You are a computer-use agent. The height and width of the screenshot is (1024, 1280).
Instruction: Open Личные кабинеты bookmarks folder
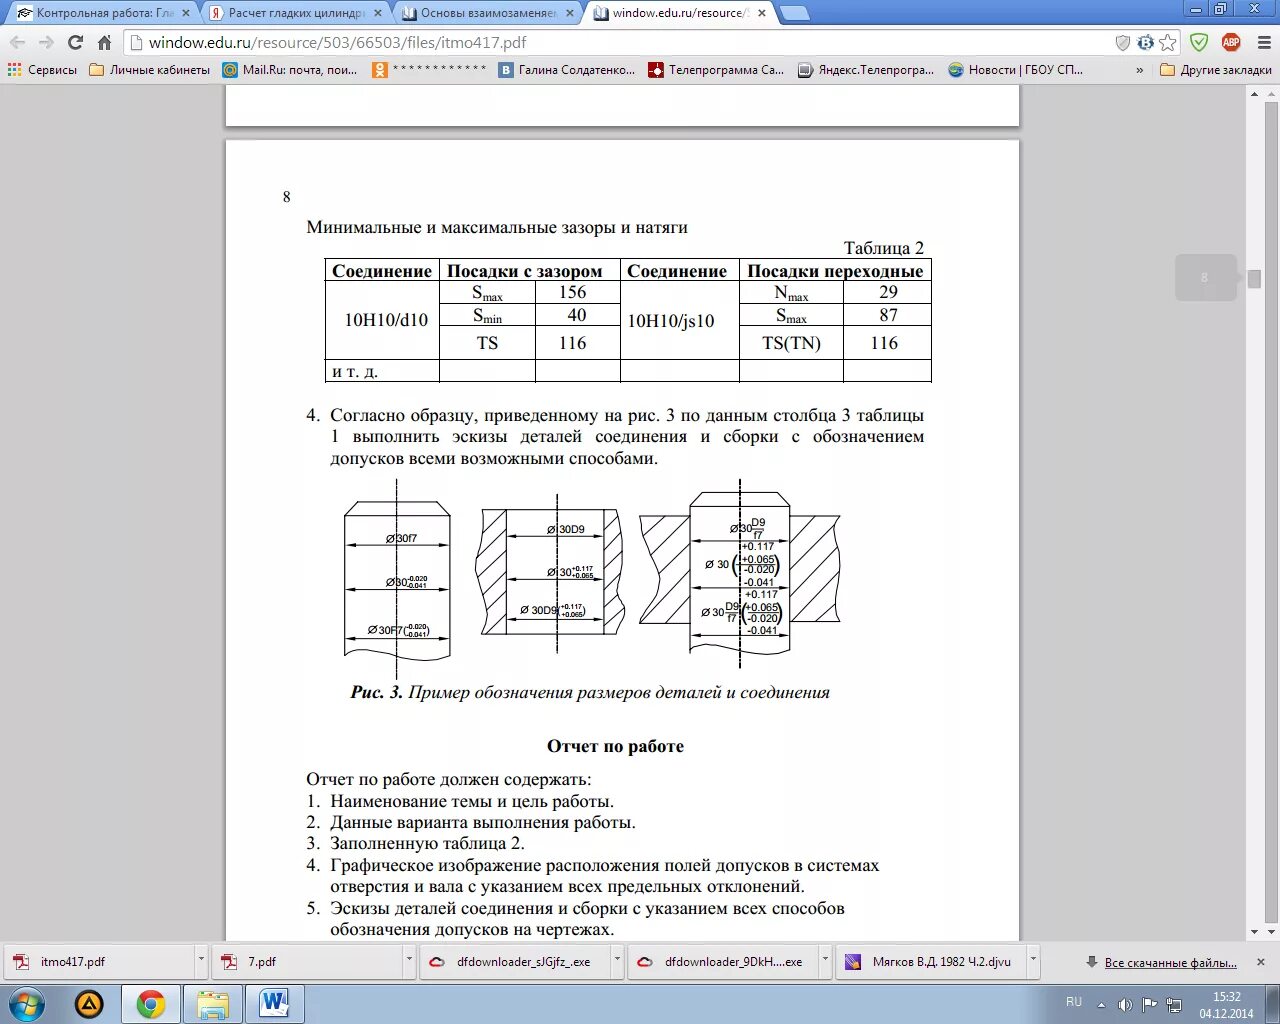tap(150, 70)
